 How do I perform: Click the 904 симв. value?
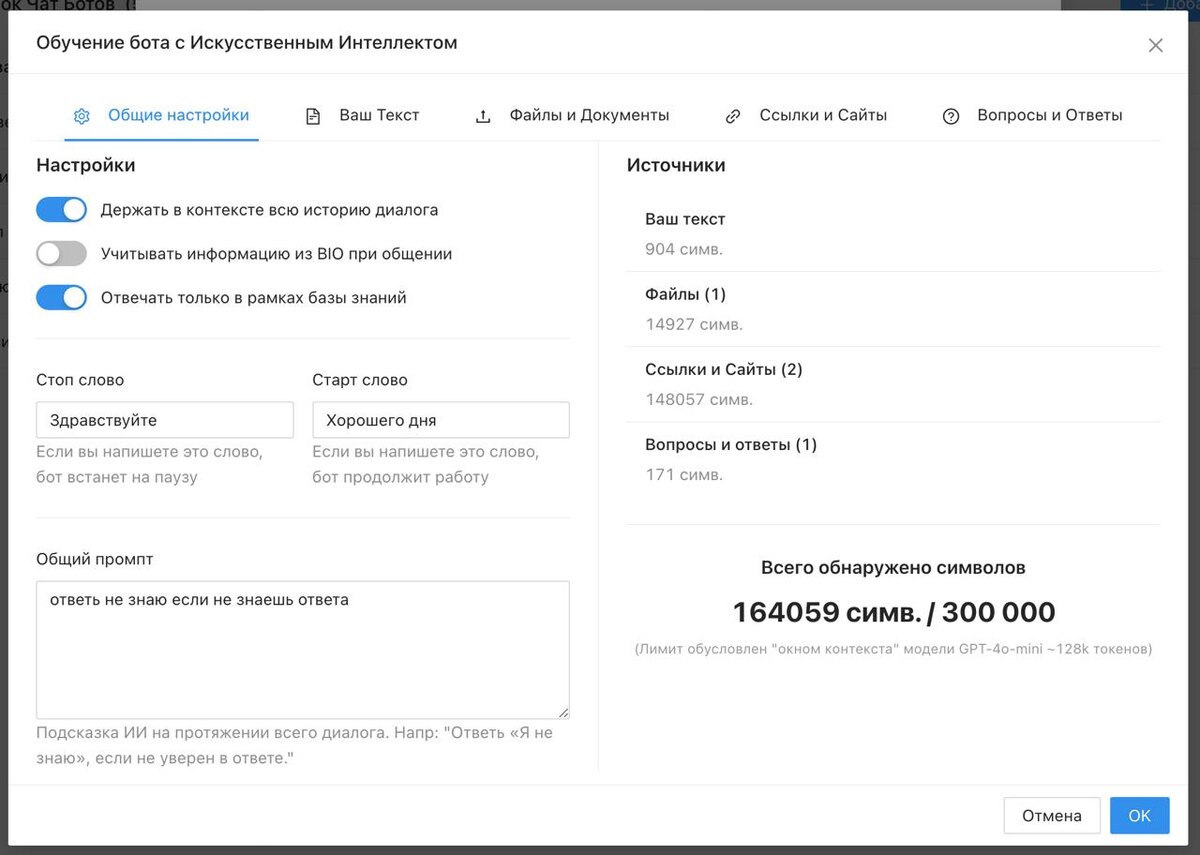coord(684,249)
